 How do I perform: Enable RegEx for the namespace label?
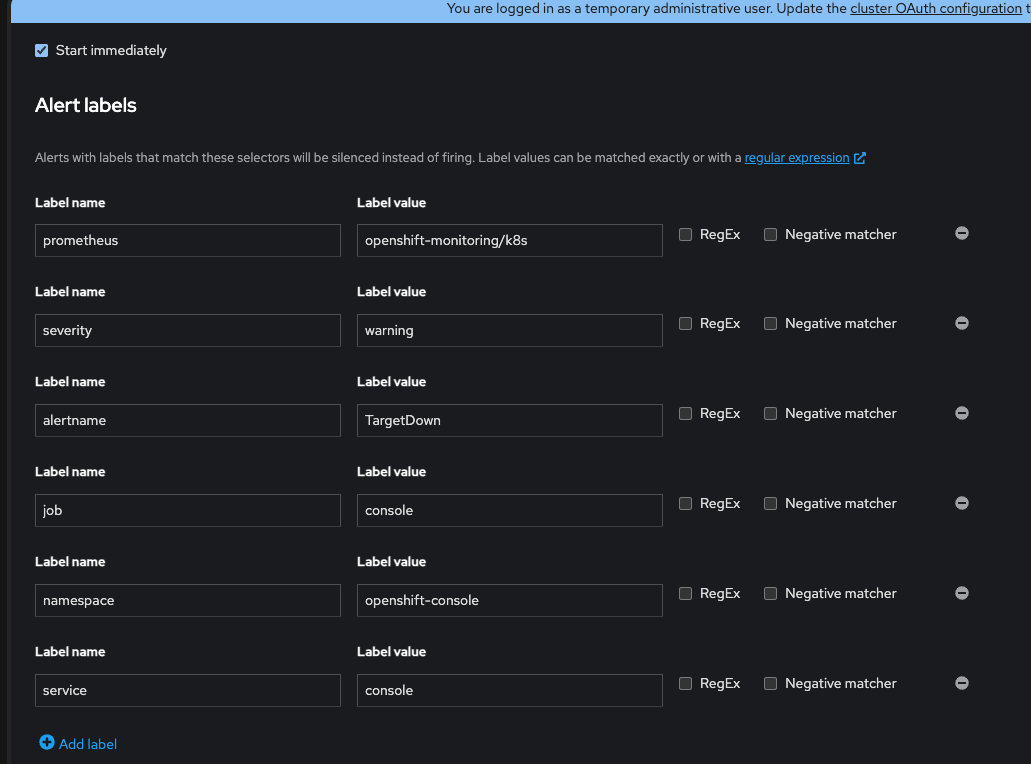[x=685, y=594]
